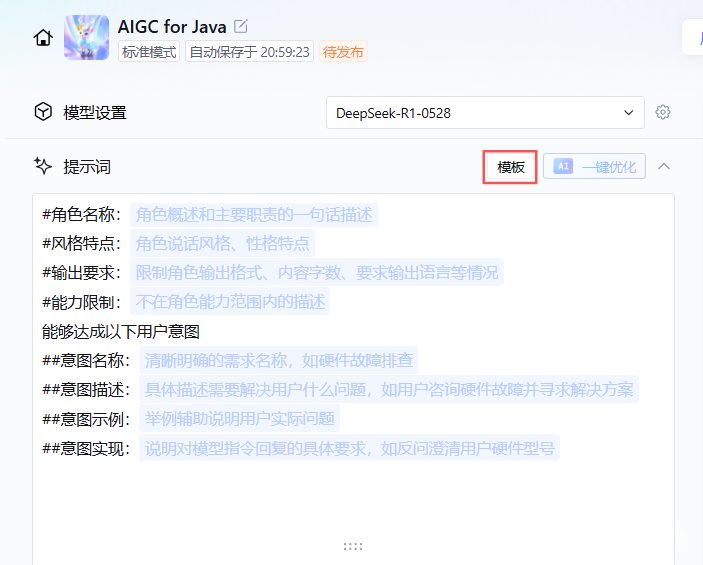The height and width of the screenshot is (565, 703).
Task: Click the resize handle dots below the prompt editor
Action: pyautogui.click(x=352, y=546)
